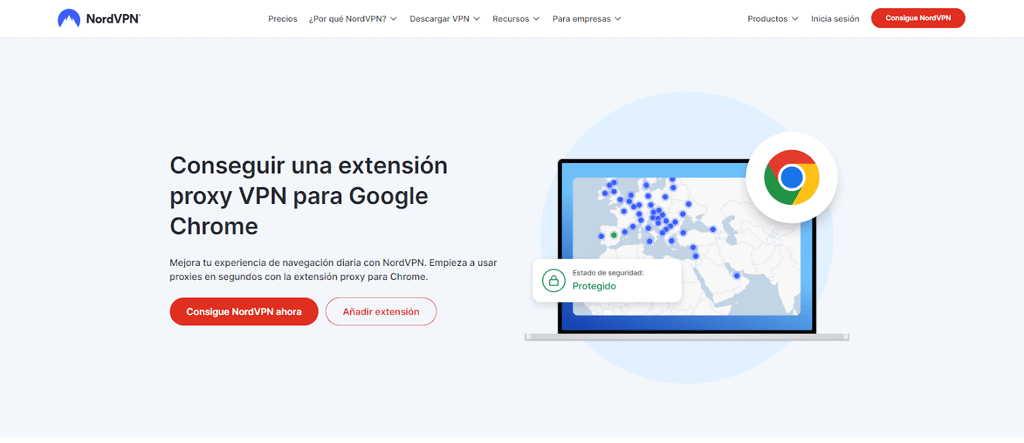Expand the ¿Por qué NordVPN? menu
The height and width of the screenshot is (443, 1024).
(x=353, y=19)
